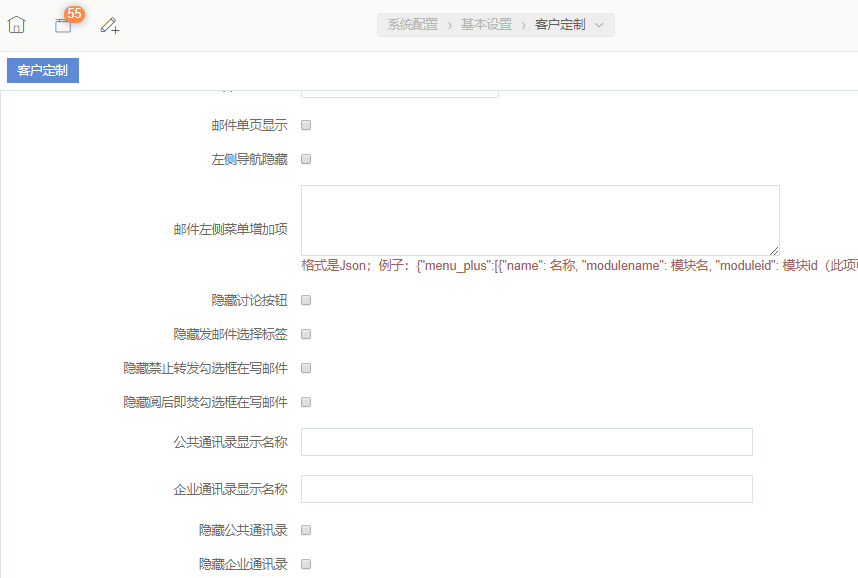
Task: Focus the 邮件左侧菜单增加项 text area
Action: (x=540, y=220)
